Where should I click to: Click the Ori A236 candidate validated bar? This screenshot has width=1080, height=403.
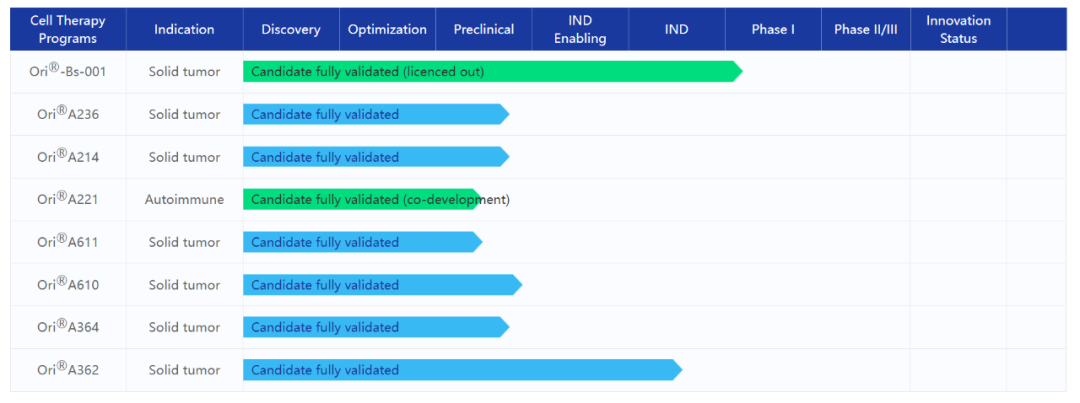pyautogui.click(x=375, y=114)
